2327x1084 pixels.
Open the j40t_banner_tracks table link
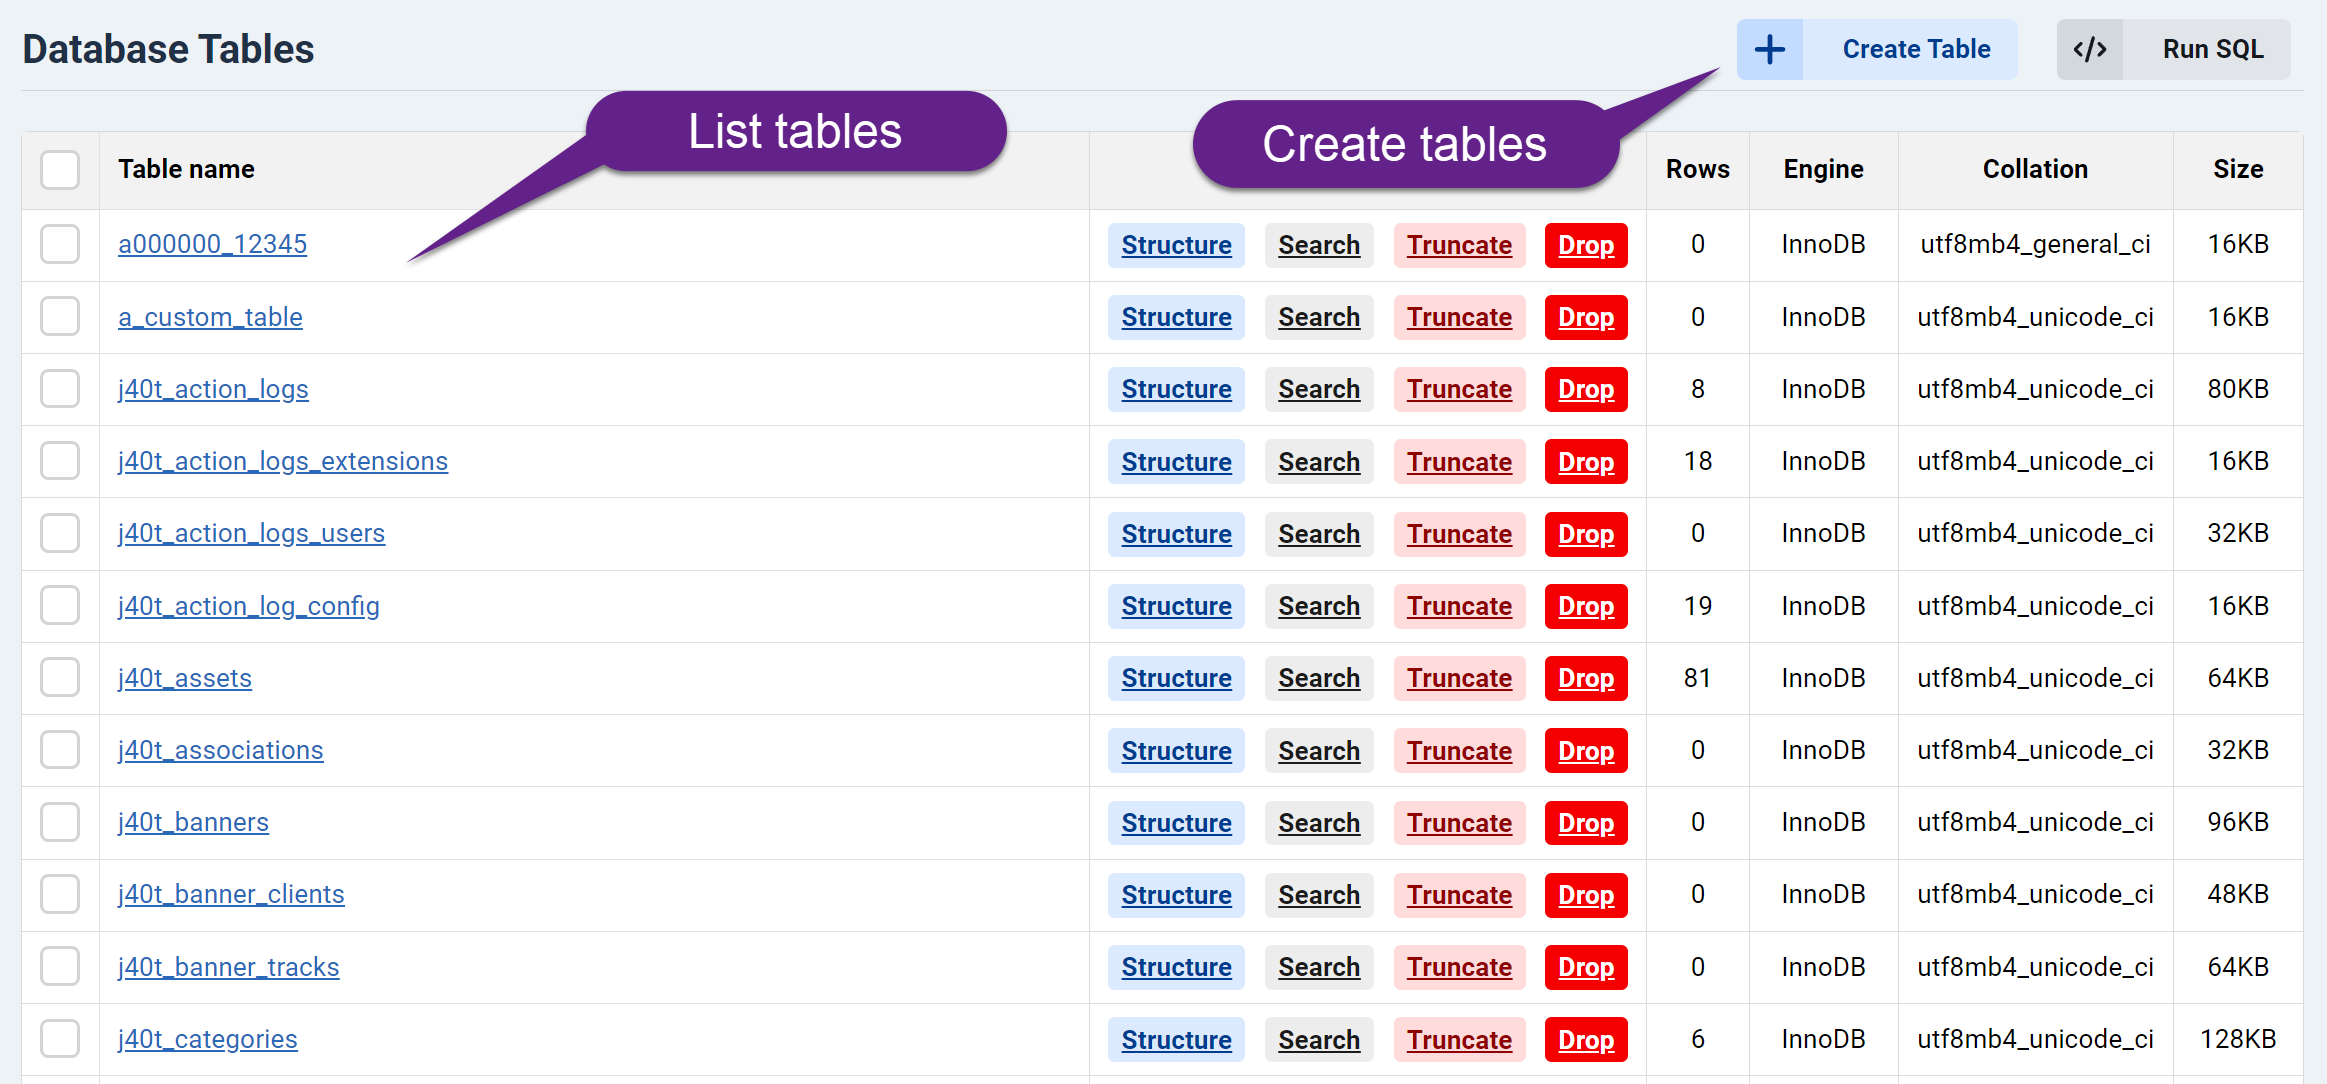(x=229, y=967)
